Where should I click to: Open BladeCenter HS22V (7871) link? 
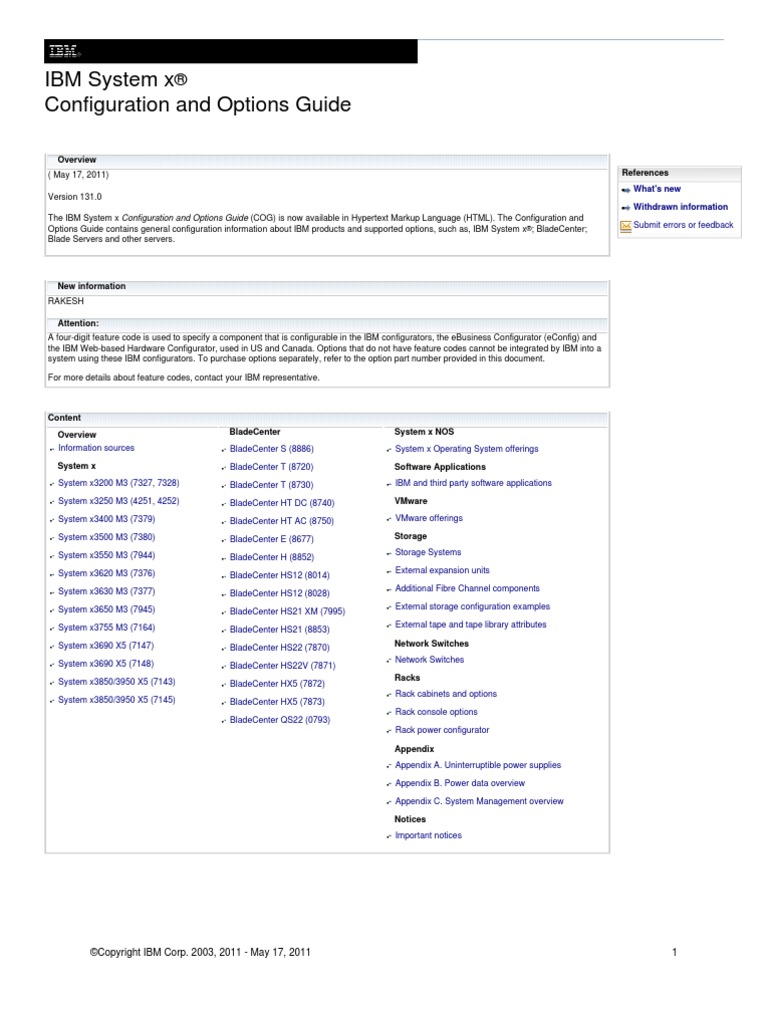tap(282, 665)
